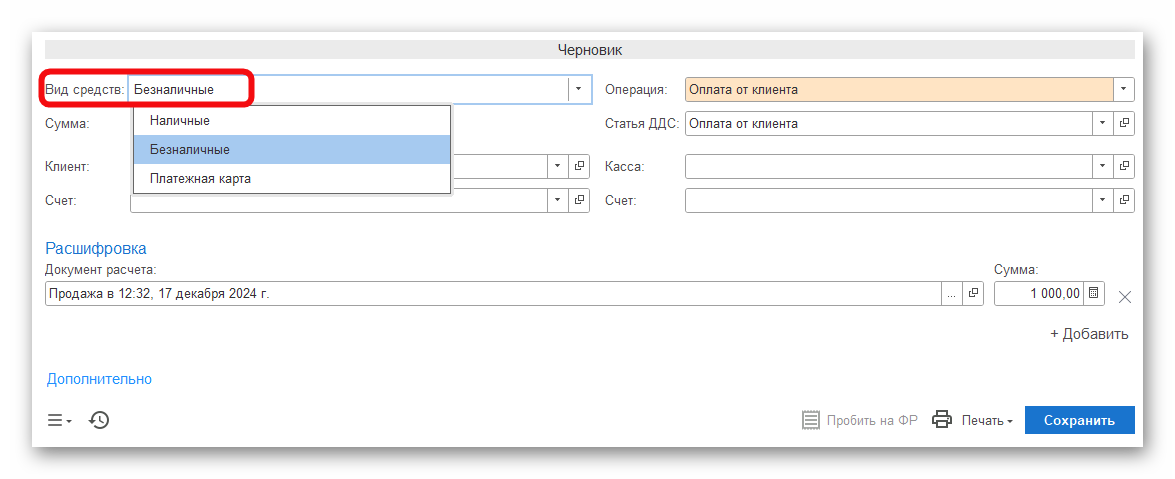Image resolution: width=1175 pixels, height=479 pixels.
Task: Expand the Касса dropdown list
Action: [x=1102, y=166]
